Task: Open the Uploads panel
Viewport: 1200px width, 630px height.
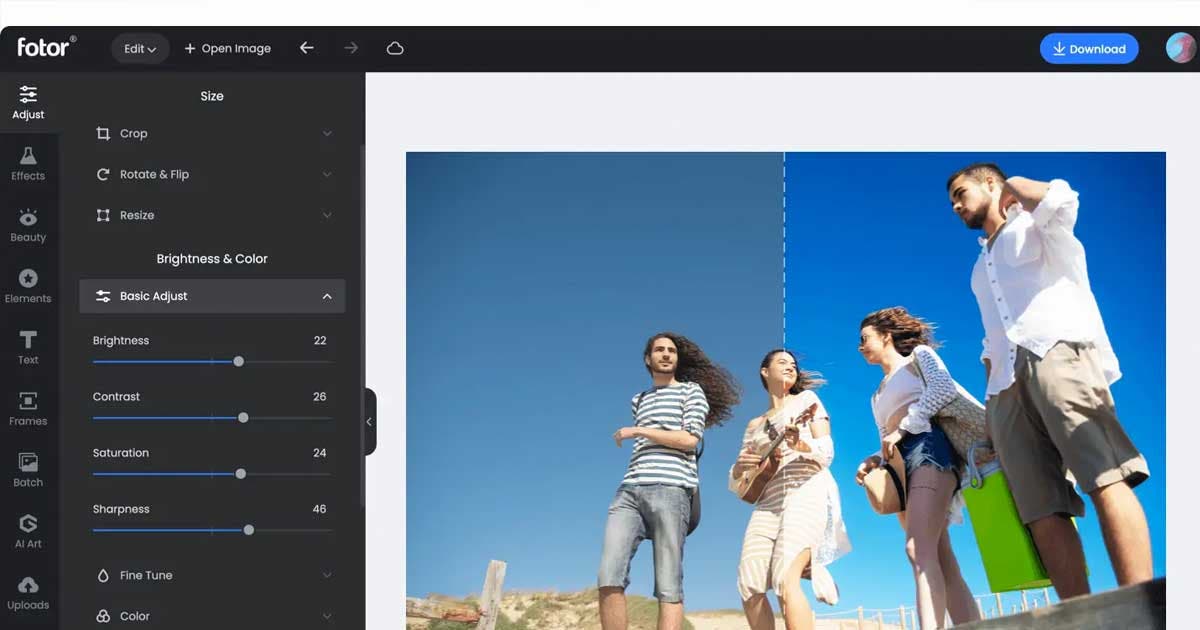Action: pyautogui.click(x=28, y=592)
